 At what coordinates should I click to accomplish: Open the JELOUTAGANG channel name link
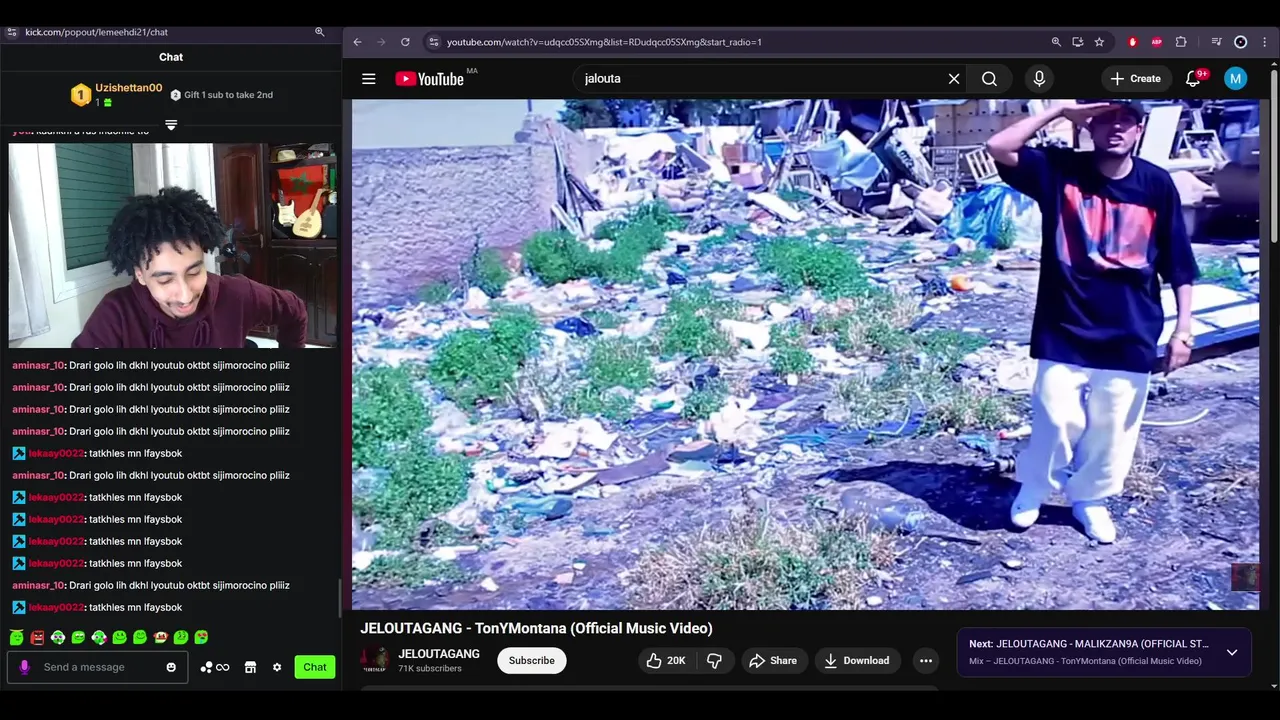(x=439, y=654)
